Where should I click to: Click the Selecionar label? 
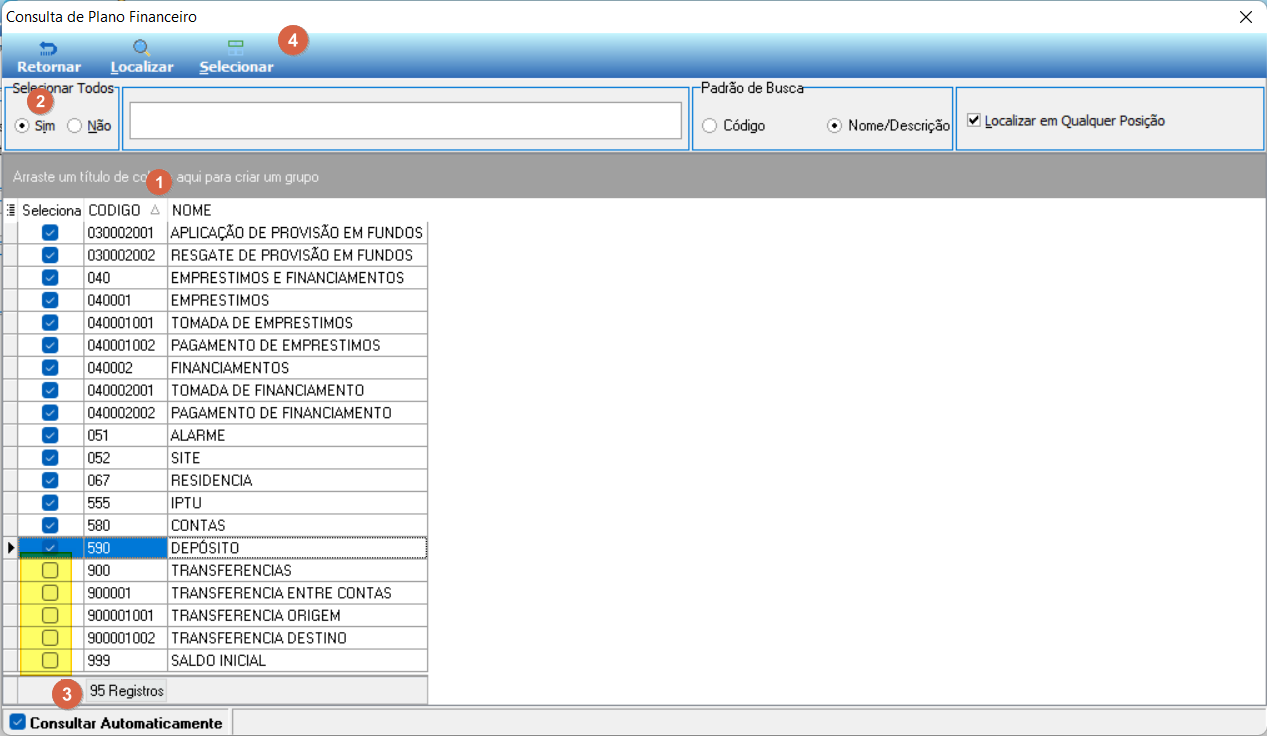(x=236, y=67)
